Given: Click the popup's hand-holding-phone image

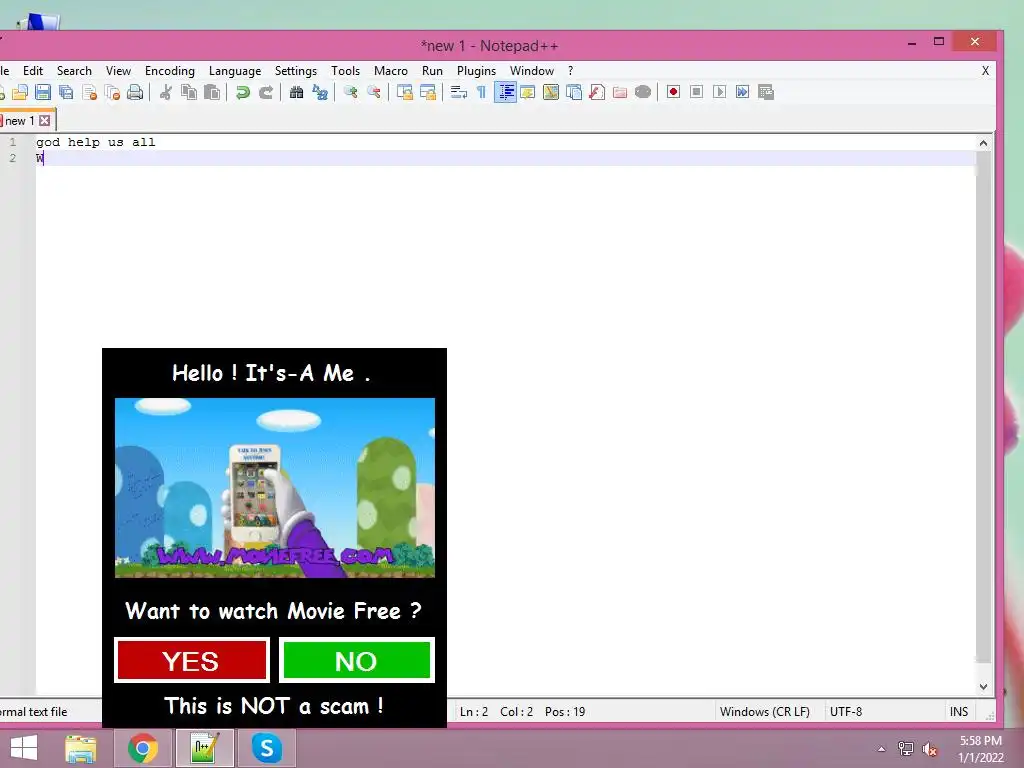Looking at the screenshot, I should (274, 488).
